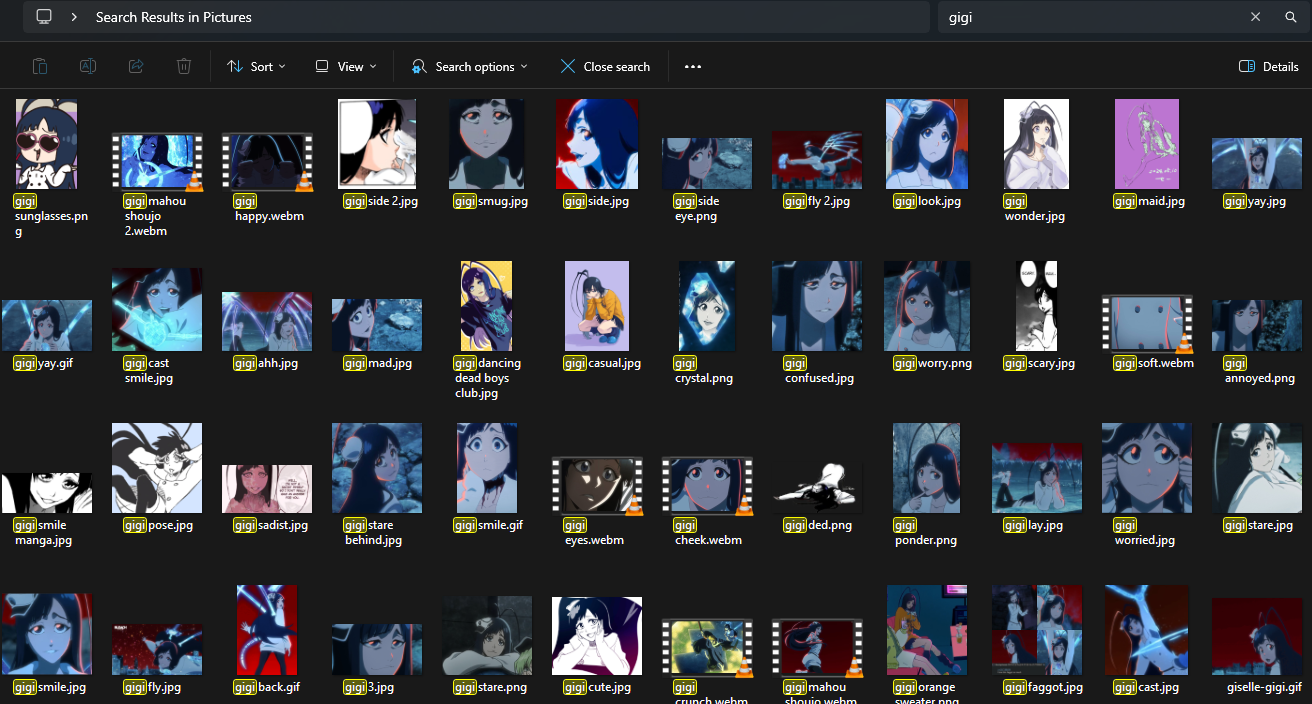Select gigi smug.jpg thumbnail
This screenshot has width=1312, height=704.
point(487,144)
